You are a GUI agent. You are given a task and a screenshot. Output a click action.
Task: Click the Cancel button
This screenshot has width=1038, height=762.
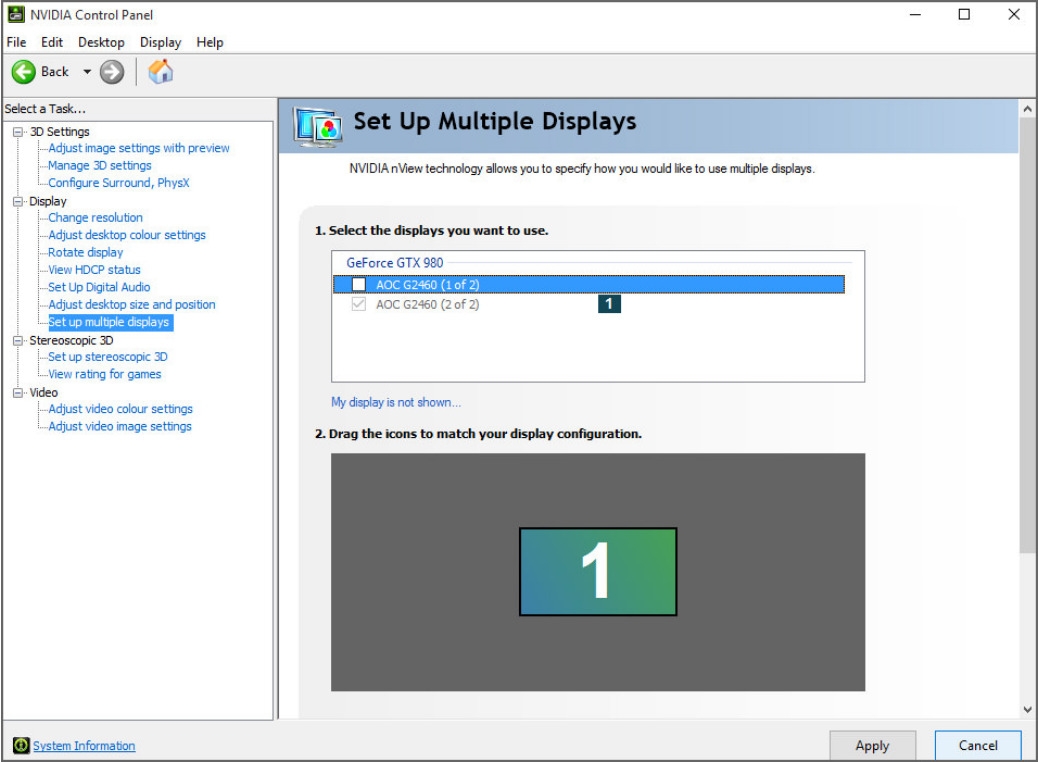click(978, 745)
